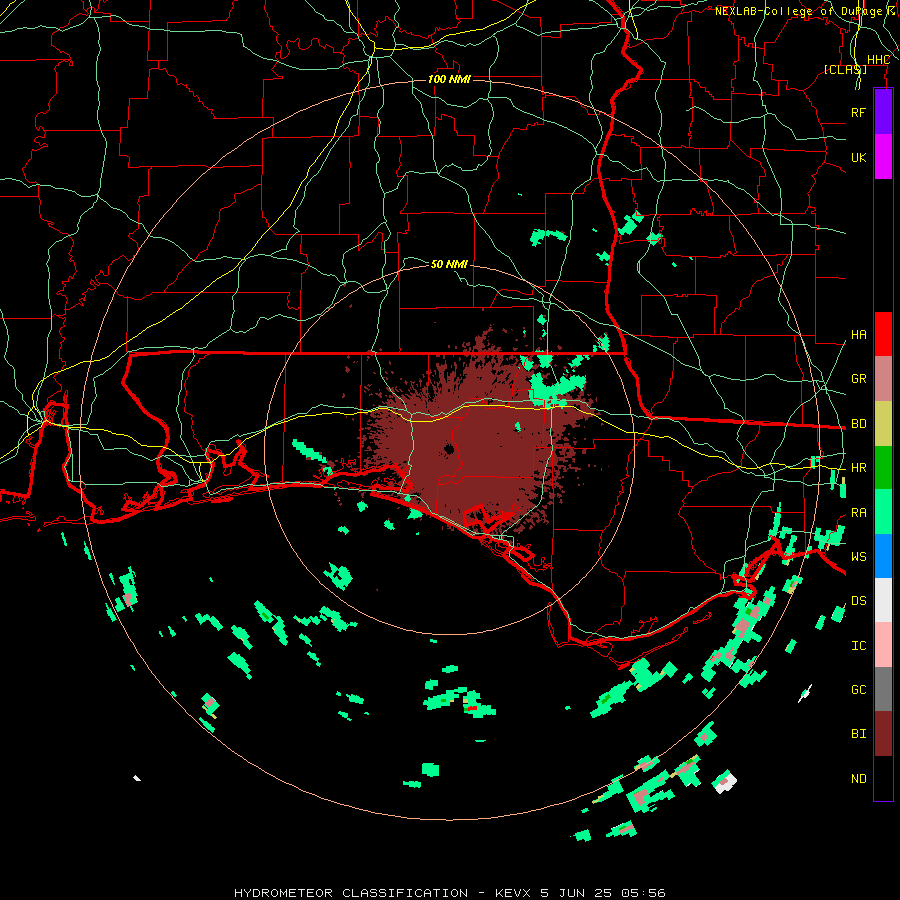Click the "RF" legend label
Image resolution: width=900 pixels, height=900 pixels.
858,112
